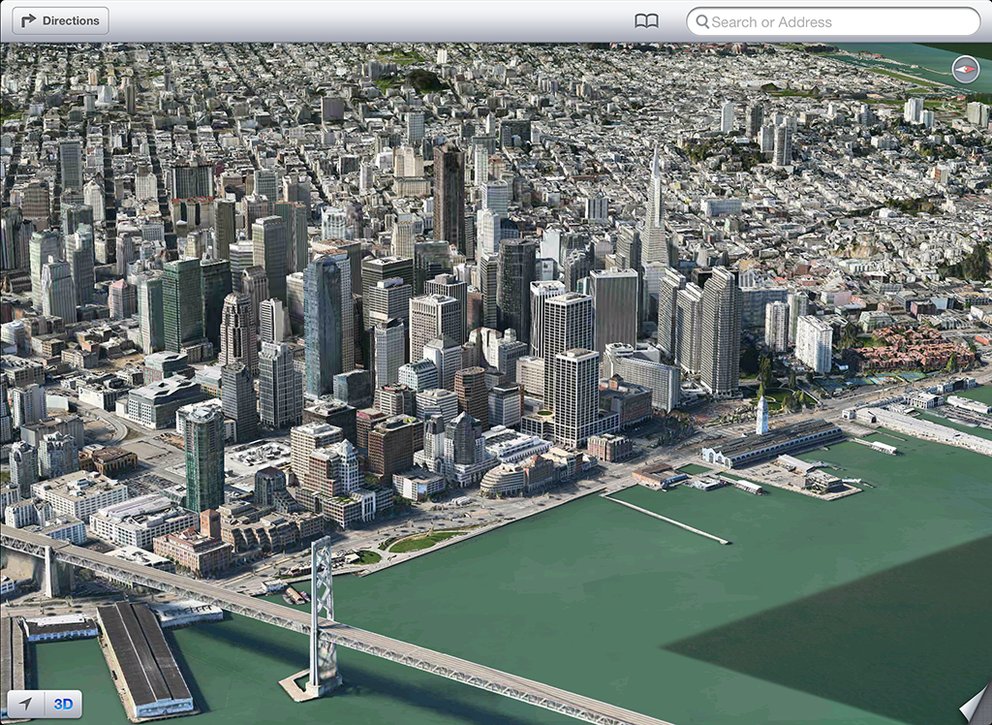Focus the Search or Address field
The width and height of the screenshot is (992, 725).
coord(833,22)
